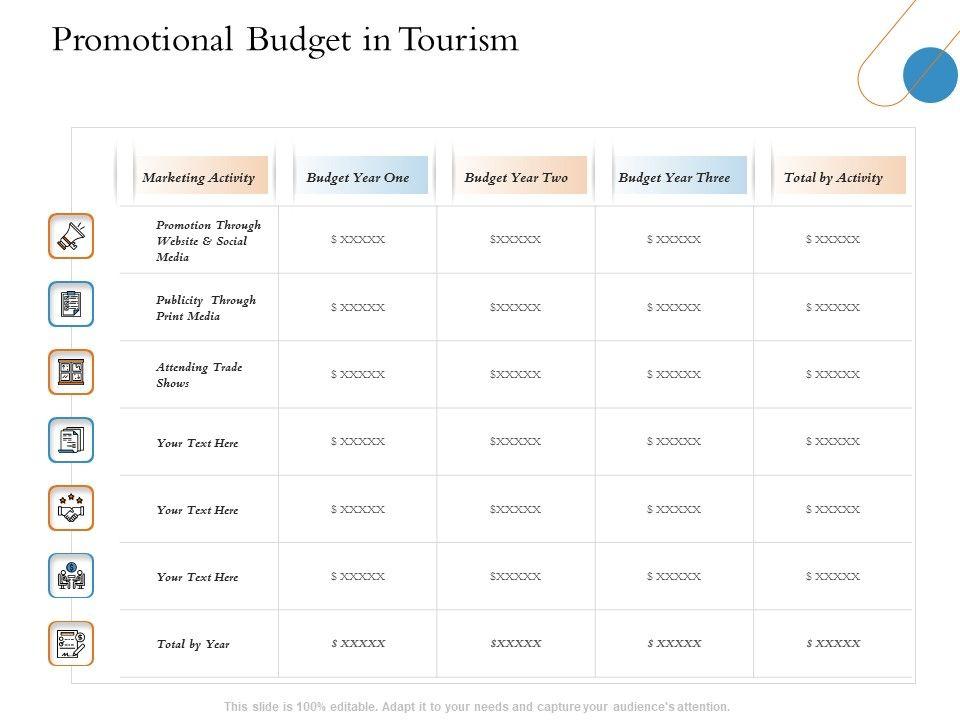Screen dimensions: 960x720
Task: Select the stacked documents icon
Action: 71,440
